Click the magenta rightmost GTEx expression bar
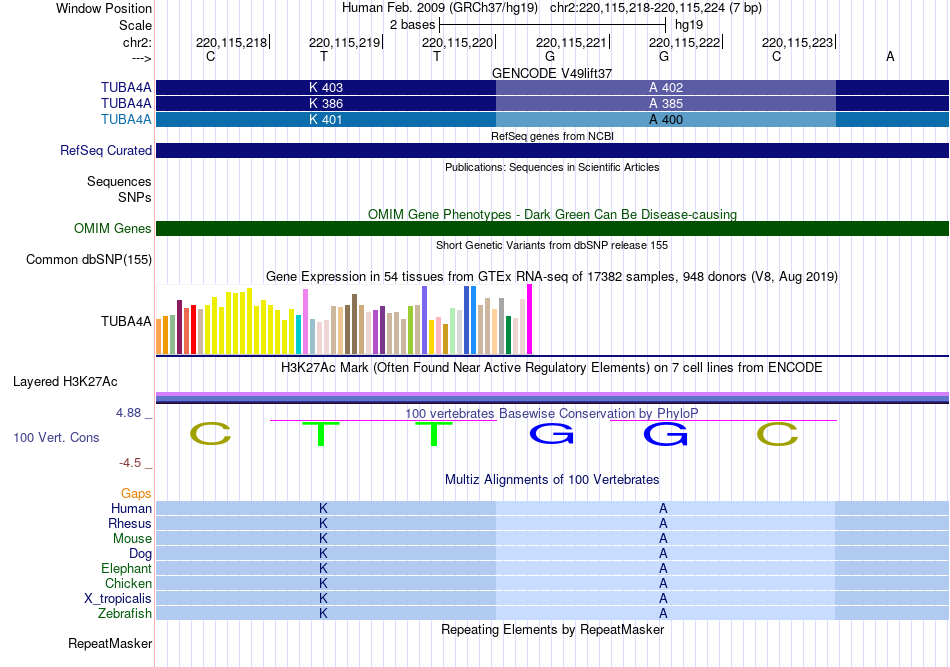Image resolution: width=950 pixels, height=667 pixels. [x=530, y=319]
